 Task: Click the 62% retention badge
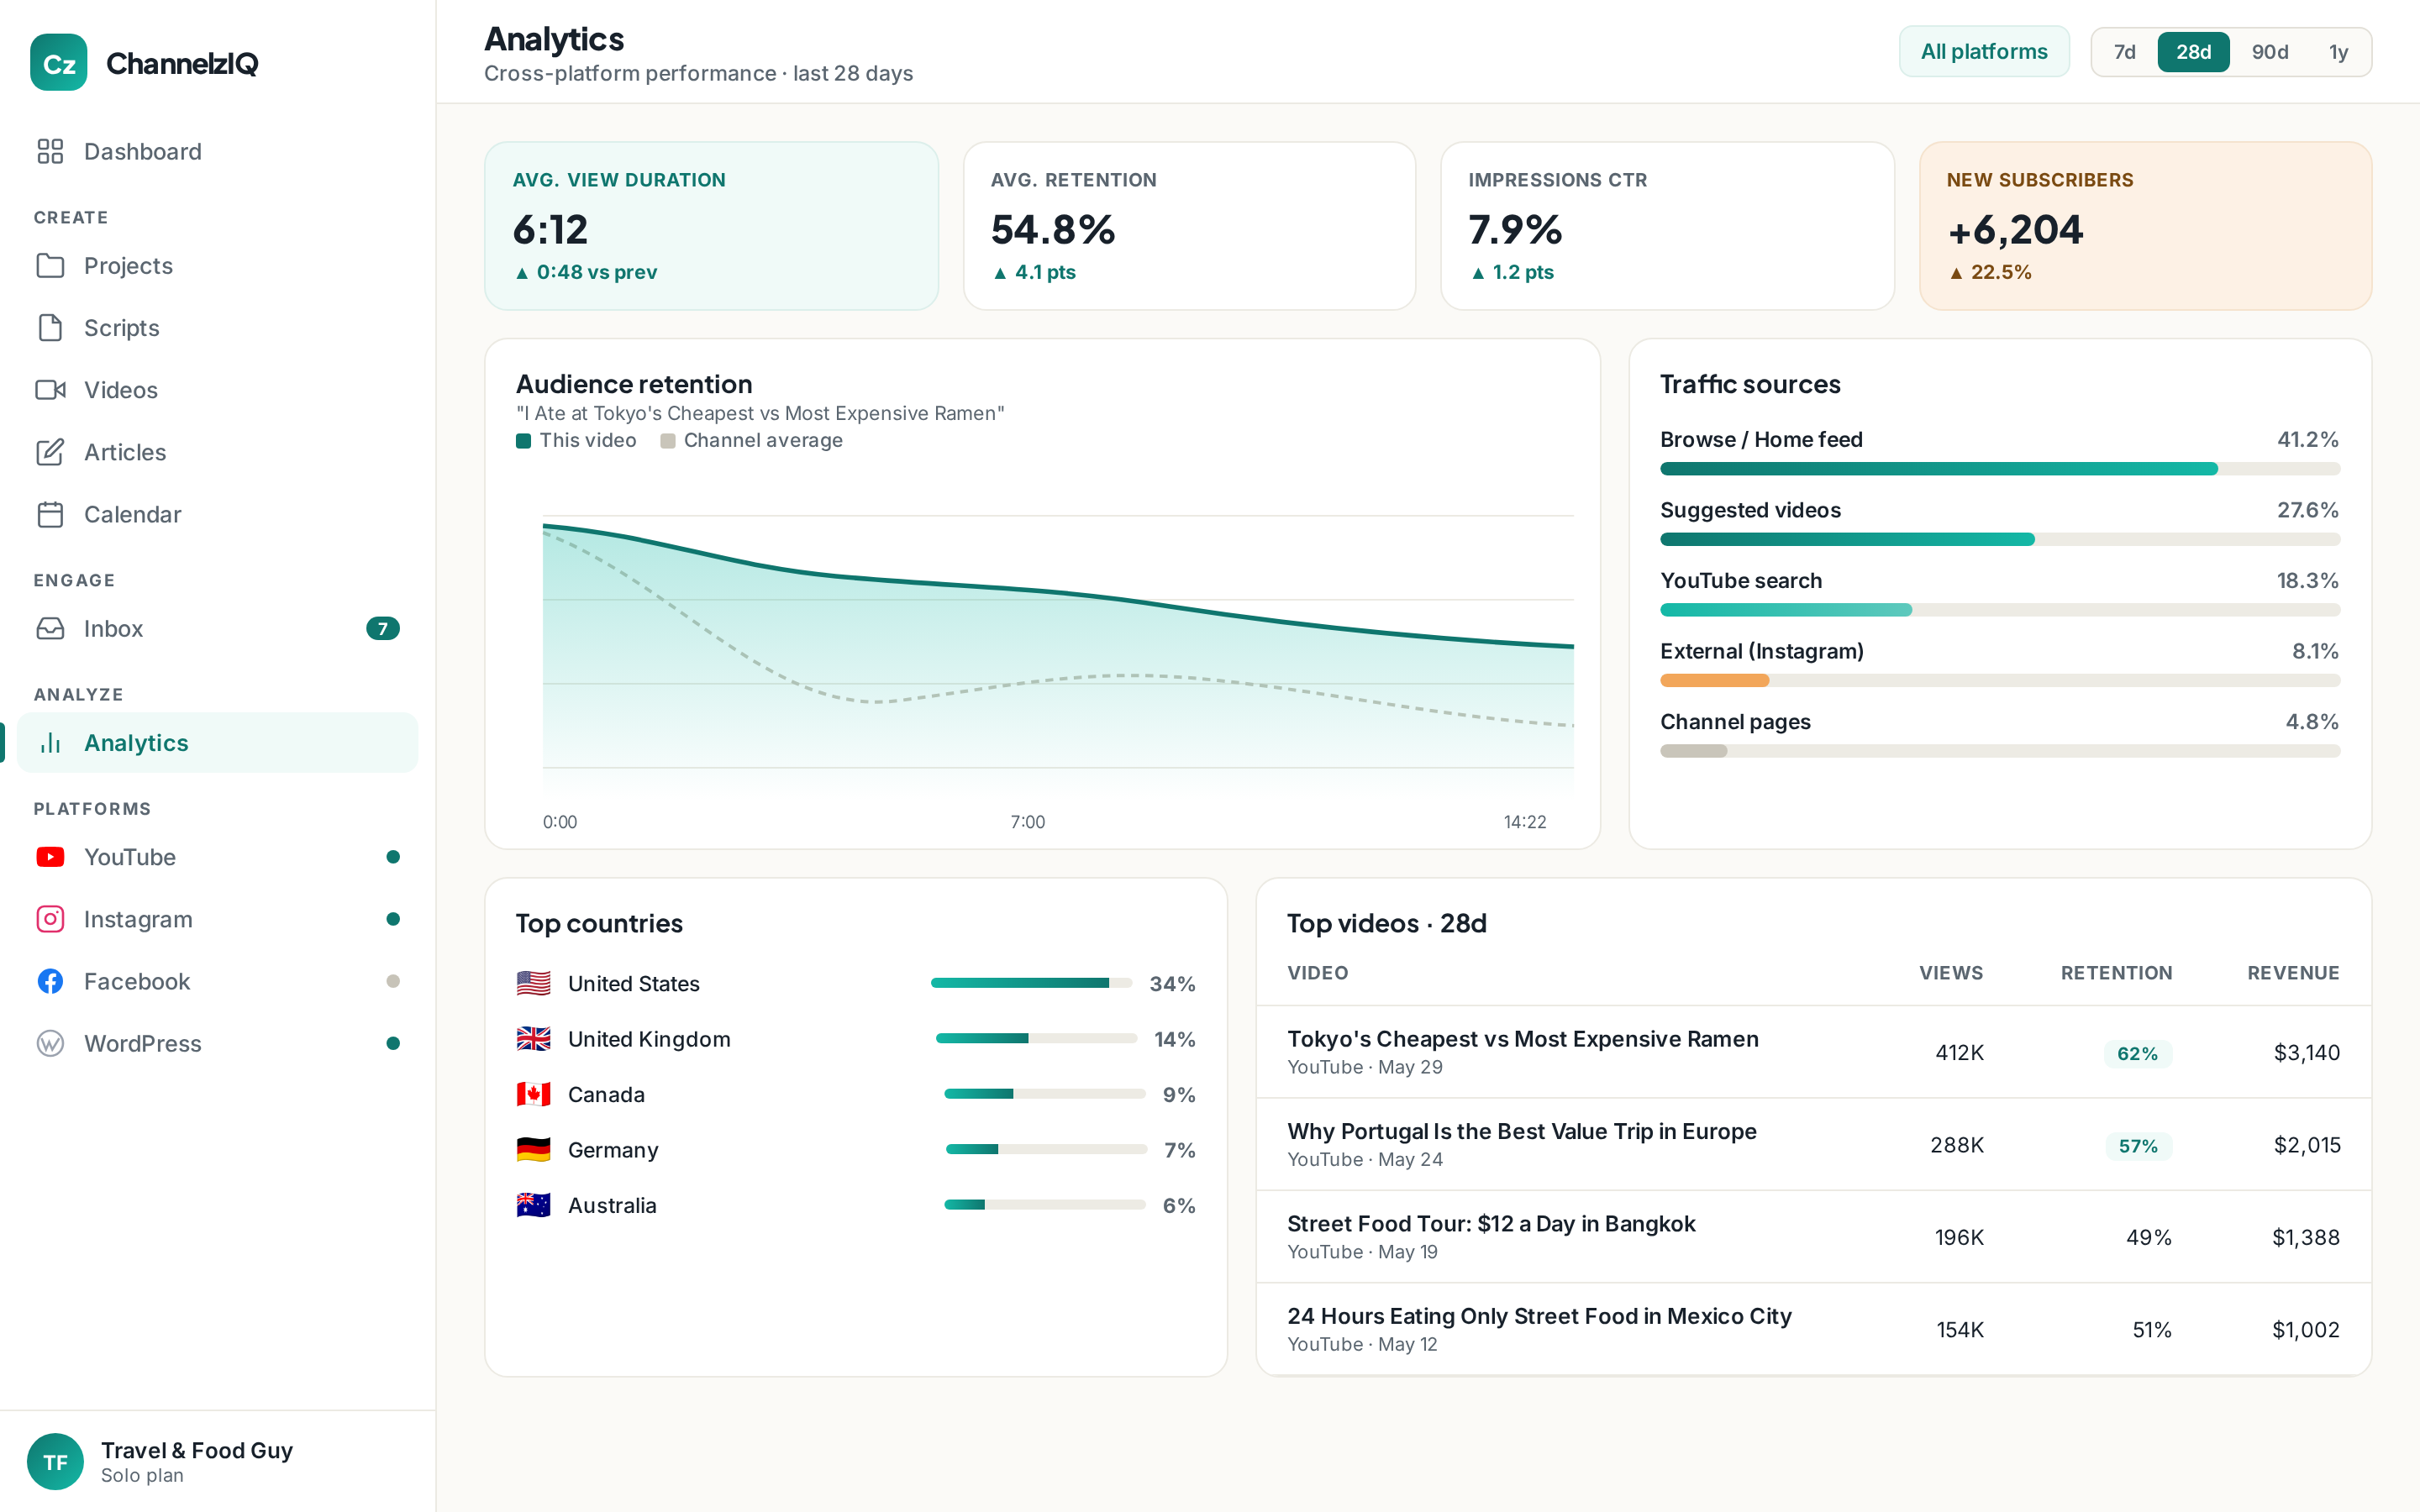(2137, 1053)
